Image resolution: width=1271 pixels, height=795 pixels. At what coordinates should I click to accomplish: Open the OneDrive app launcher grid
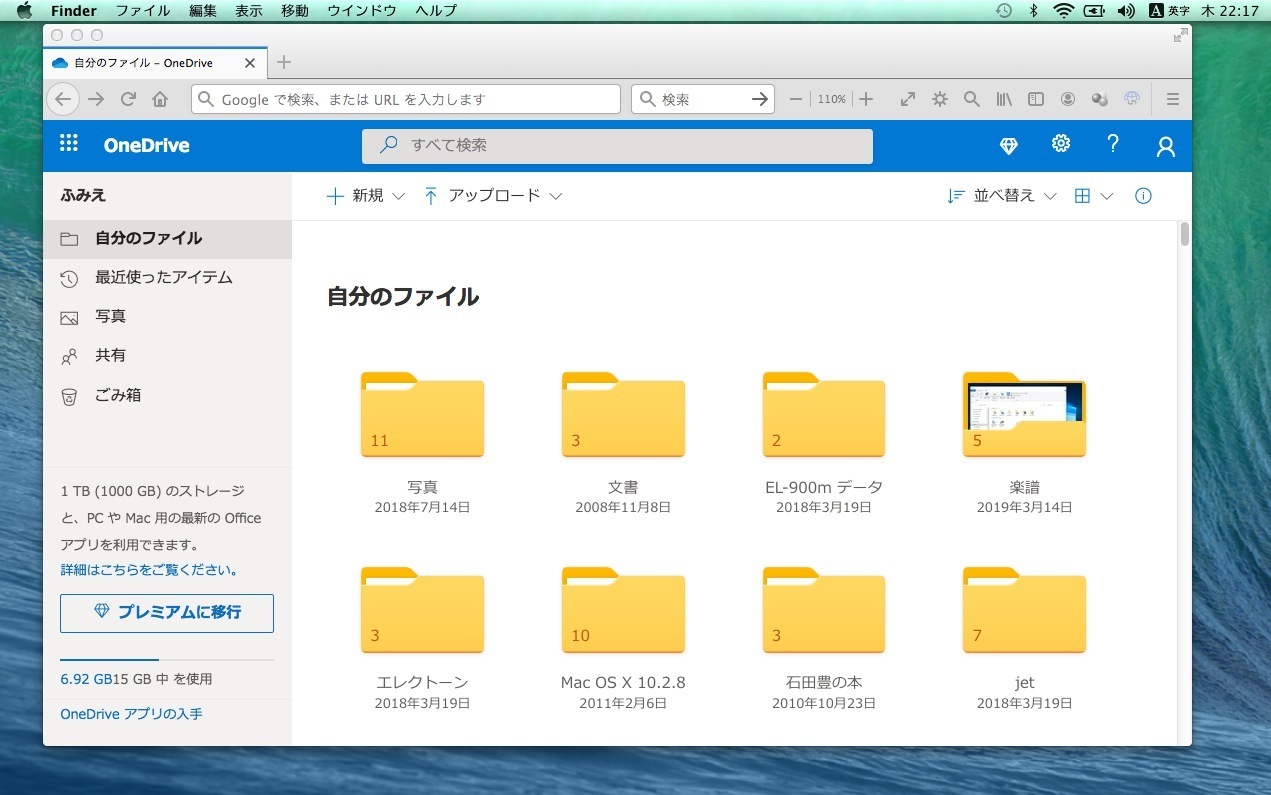[69, 144]
